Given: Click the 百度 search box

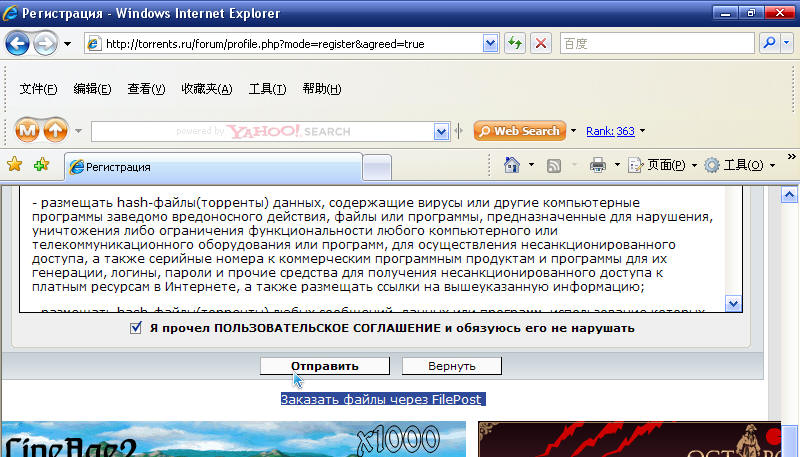Looking at the screenshot, I should click(657, 44).
